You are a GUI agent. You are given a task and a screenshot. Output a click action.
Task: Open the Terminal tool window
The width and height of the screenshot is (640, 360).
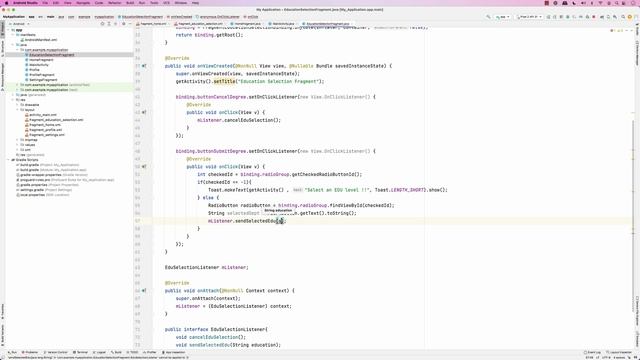pos(80,352)
